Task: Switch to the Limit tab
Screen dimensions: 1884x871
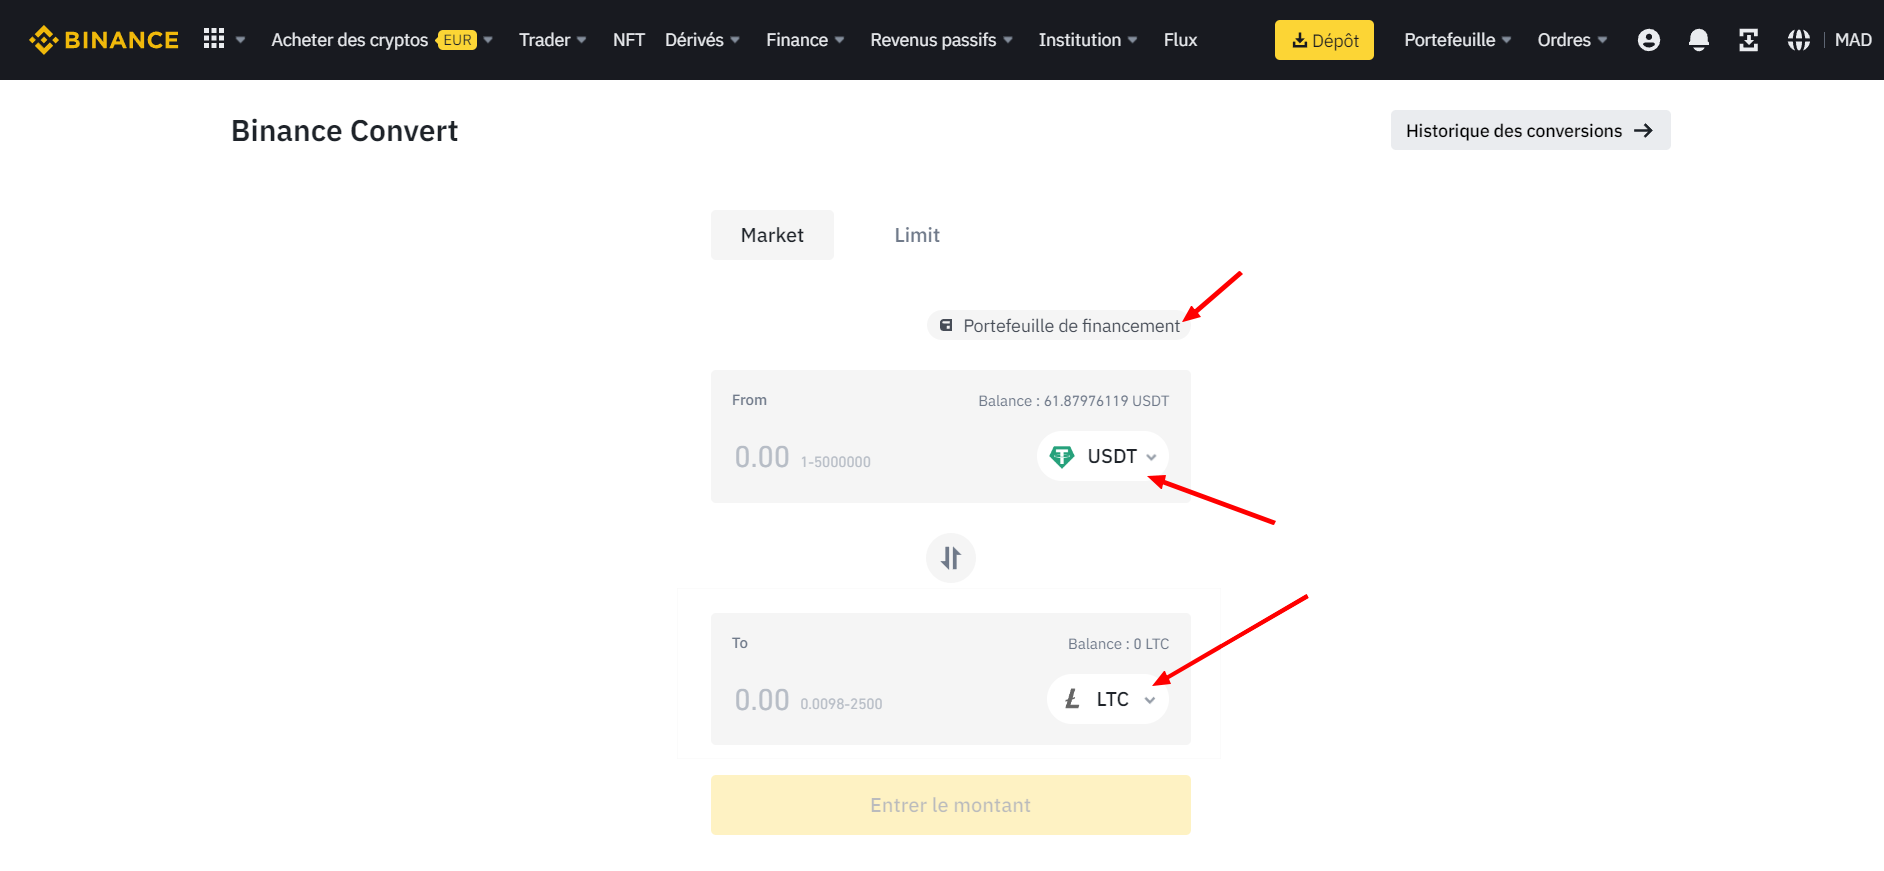Action: pyautogui.click(x=916, y=235)
